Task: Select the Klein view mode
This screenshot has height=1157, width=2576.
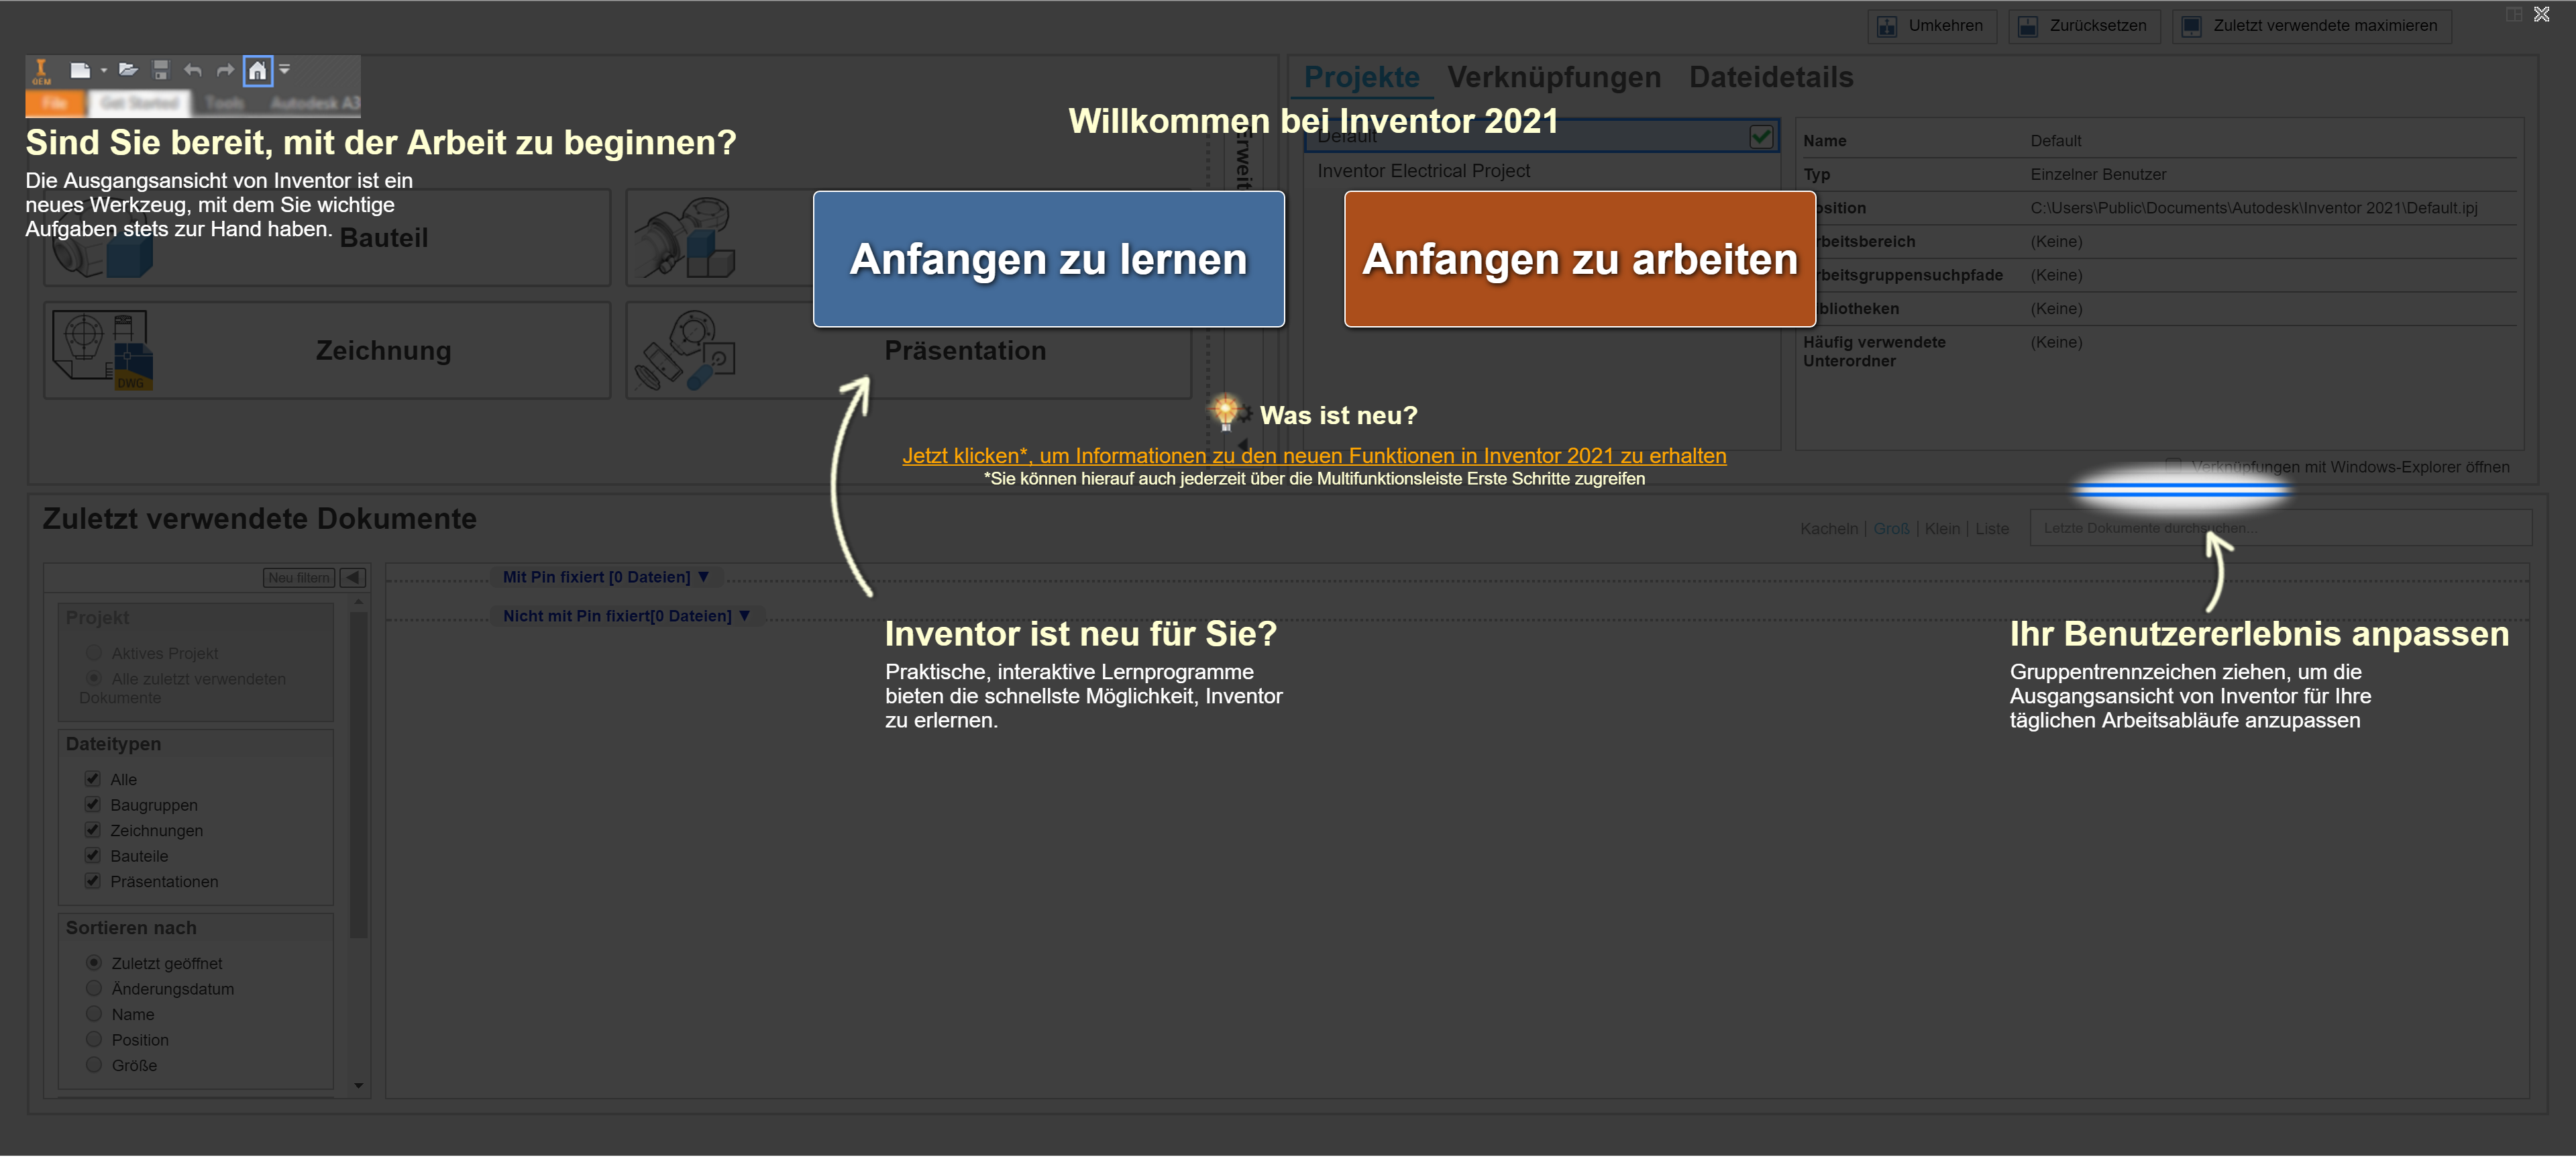Action: [1942, 529]
